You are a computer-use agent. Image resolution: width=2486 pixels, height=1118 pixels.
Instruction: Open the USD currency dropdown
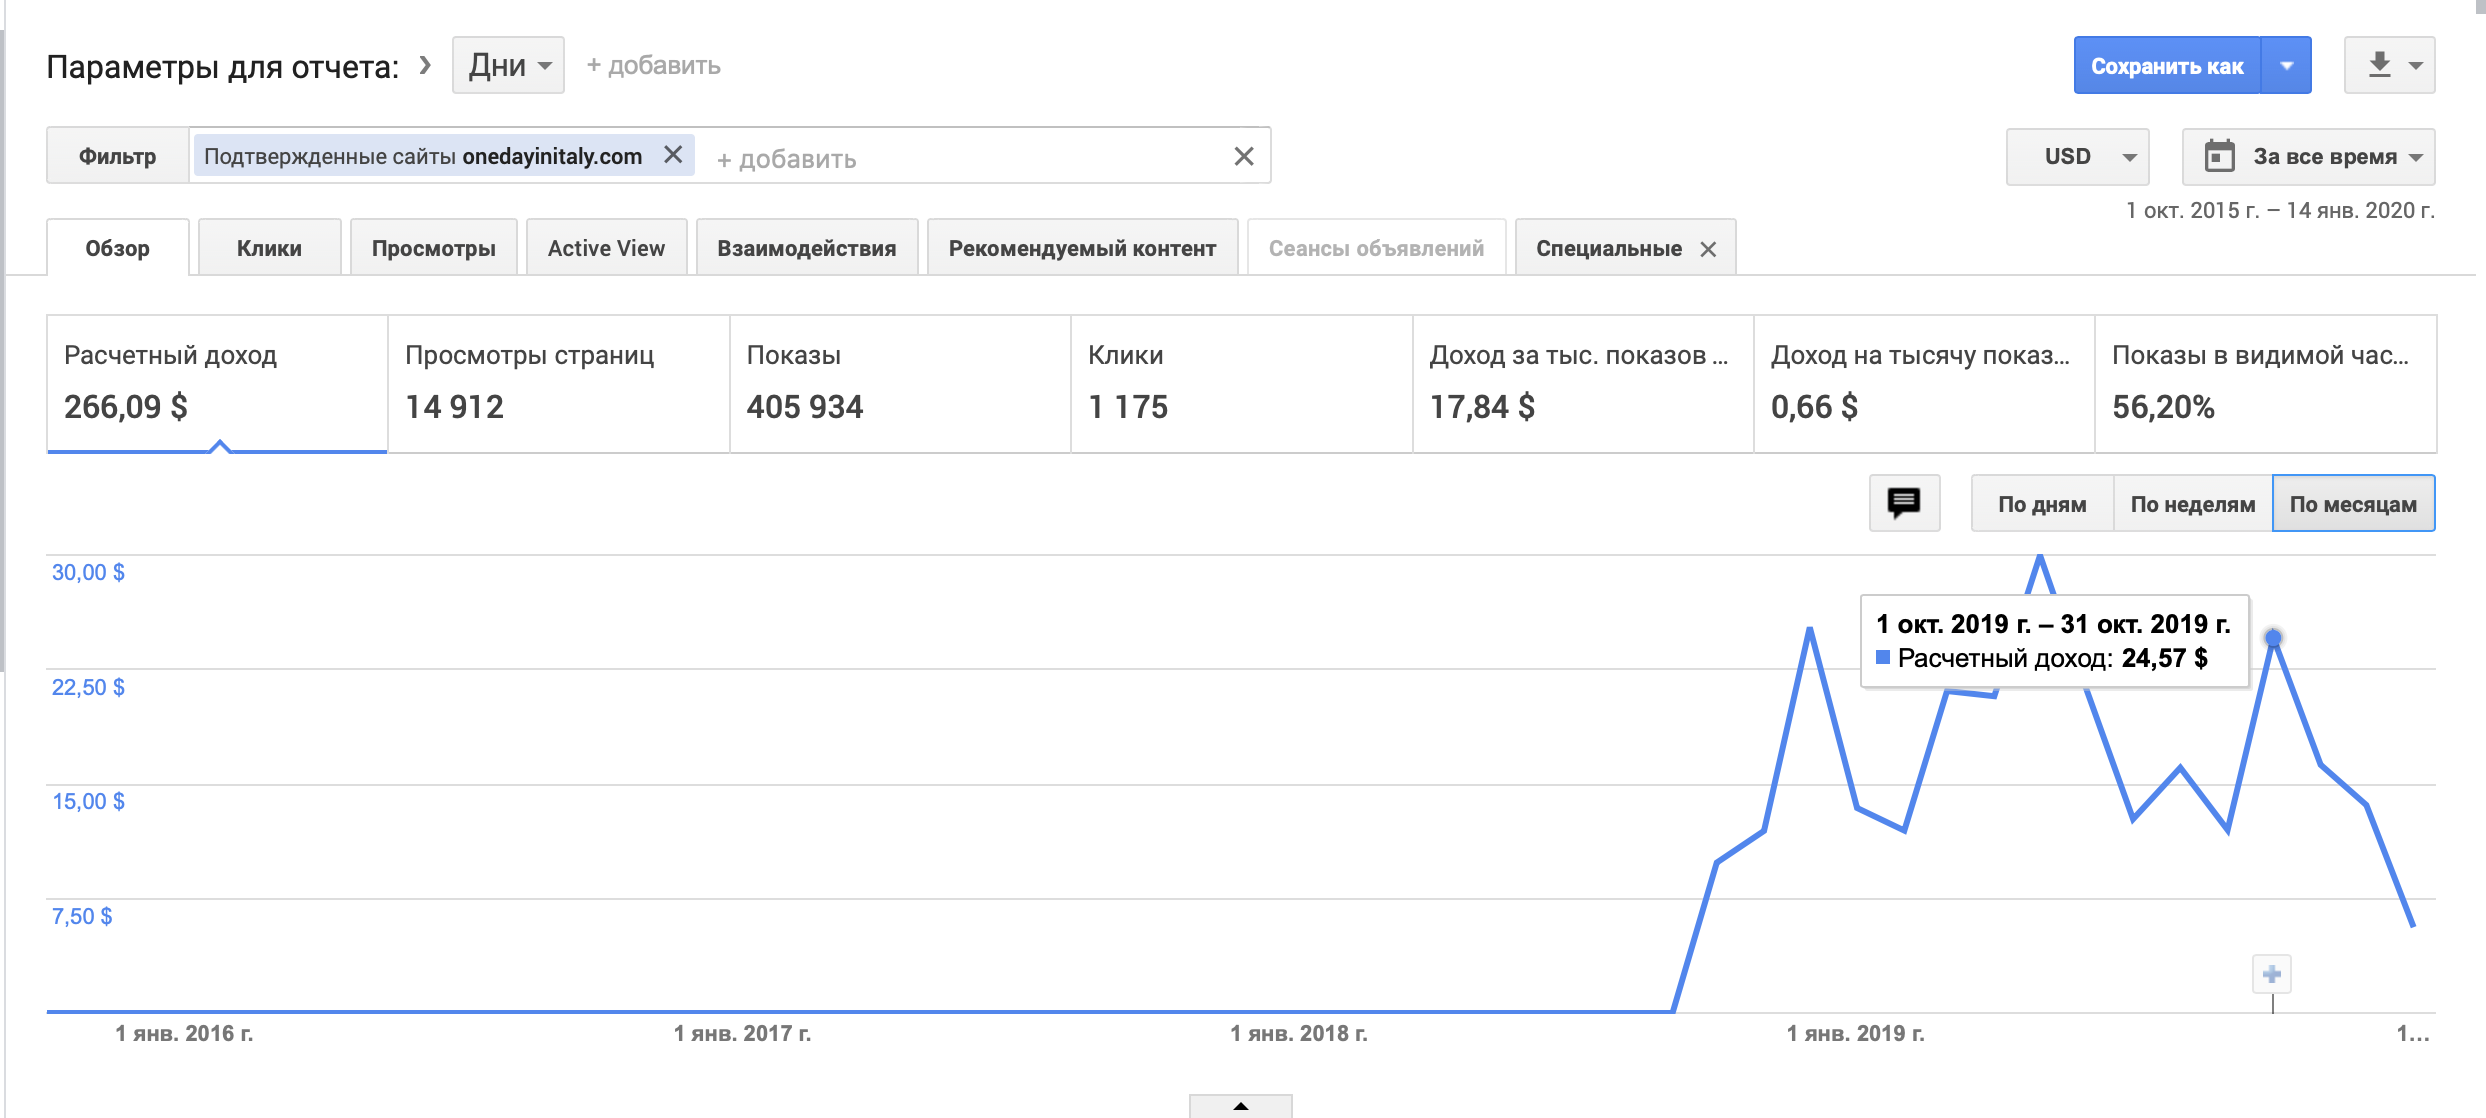coord(2077,157)
